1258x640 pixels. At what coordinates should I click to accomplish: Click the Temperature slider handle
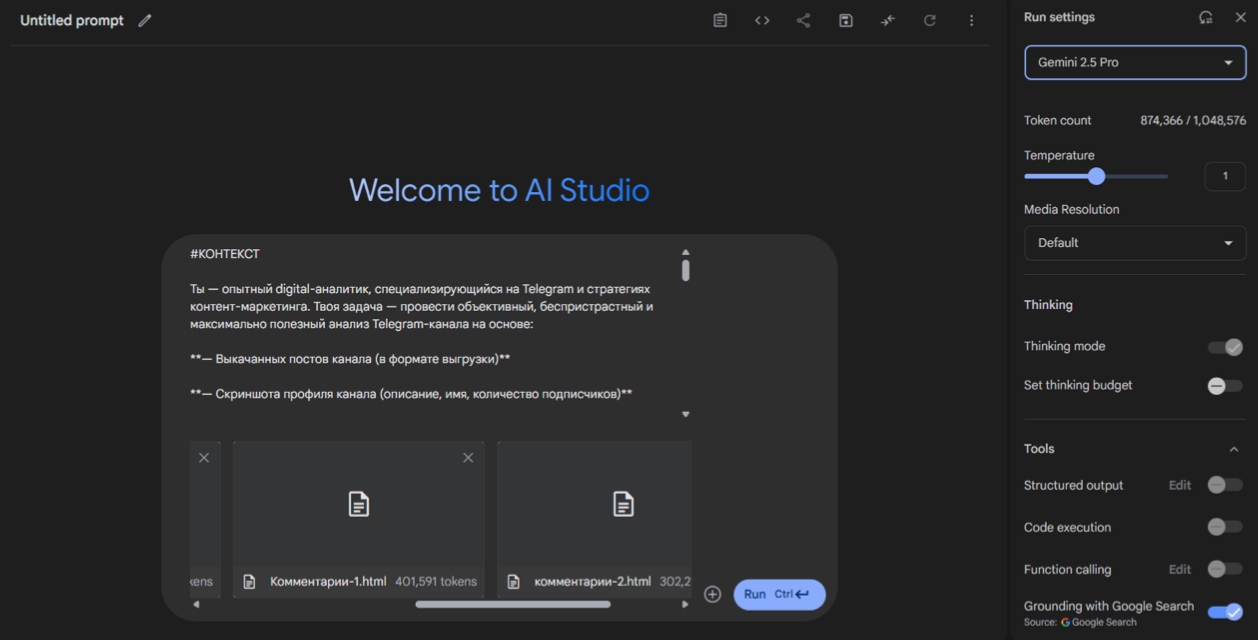[x=1096, y=176]
